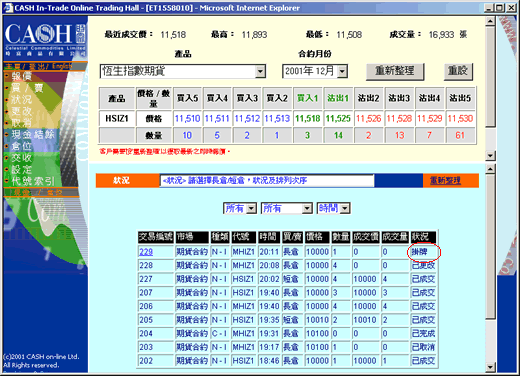Open 交收 settlement in sidebar
The height and width of the screenshot is (376, 520).
(22, 158)
